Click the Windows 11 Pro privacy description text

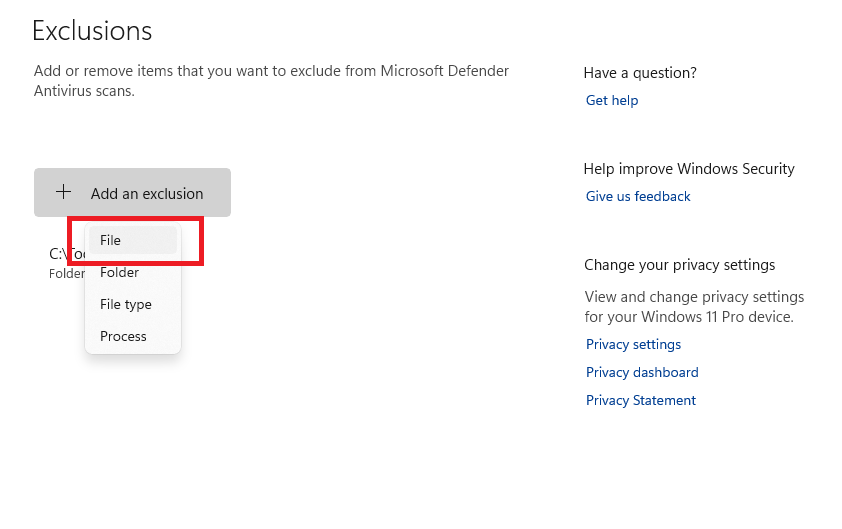pyautogui.click(x=693, y=307)
